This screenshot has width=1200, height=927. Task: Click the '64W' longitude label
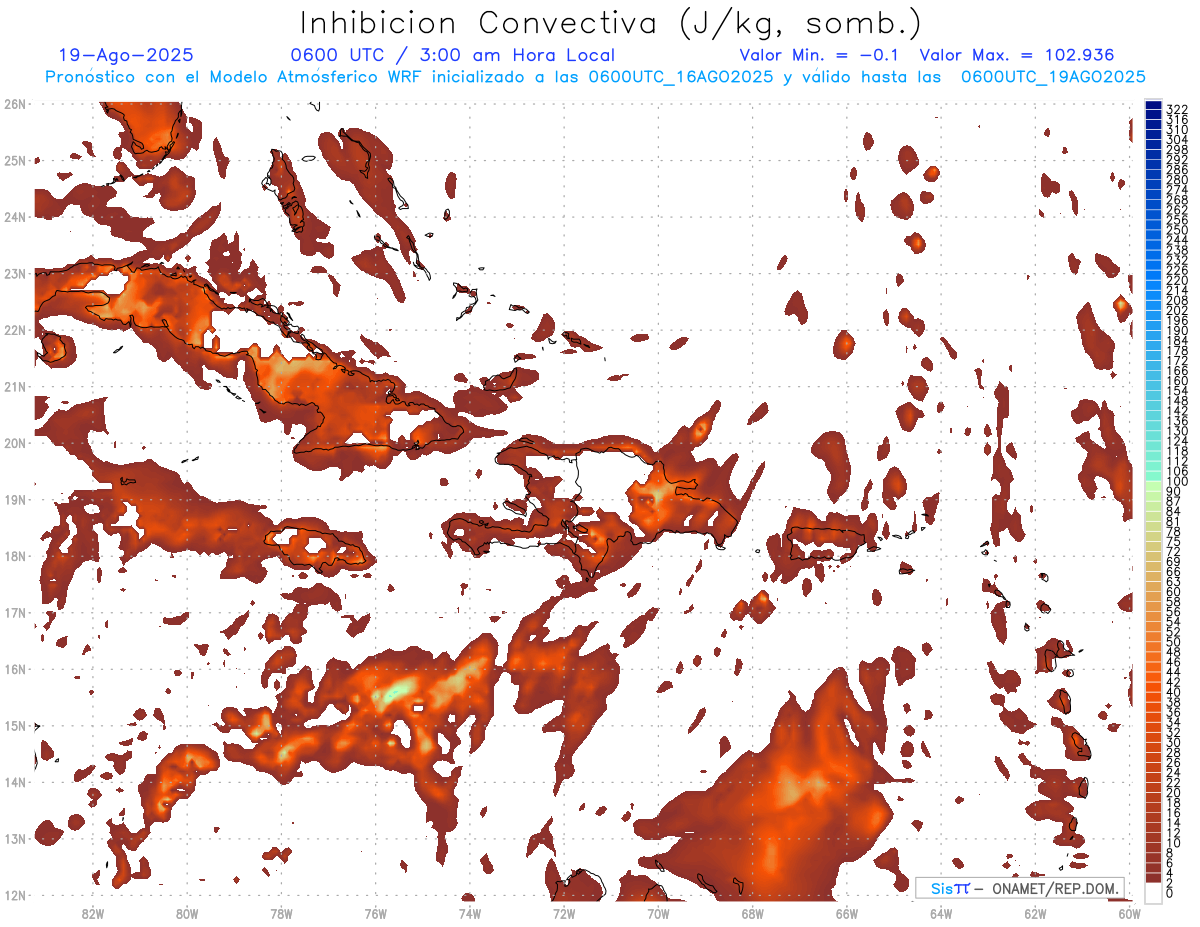pyautogui.click(x=941, y=913)
